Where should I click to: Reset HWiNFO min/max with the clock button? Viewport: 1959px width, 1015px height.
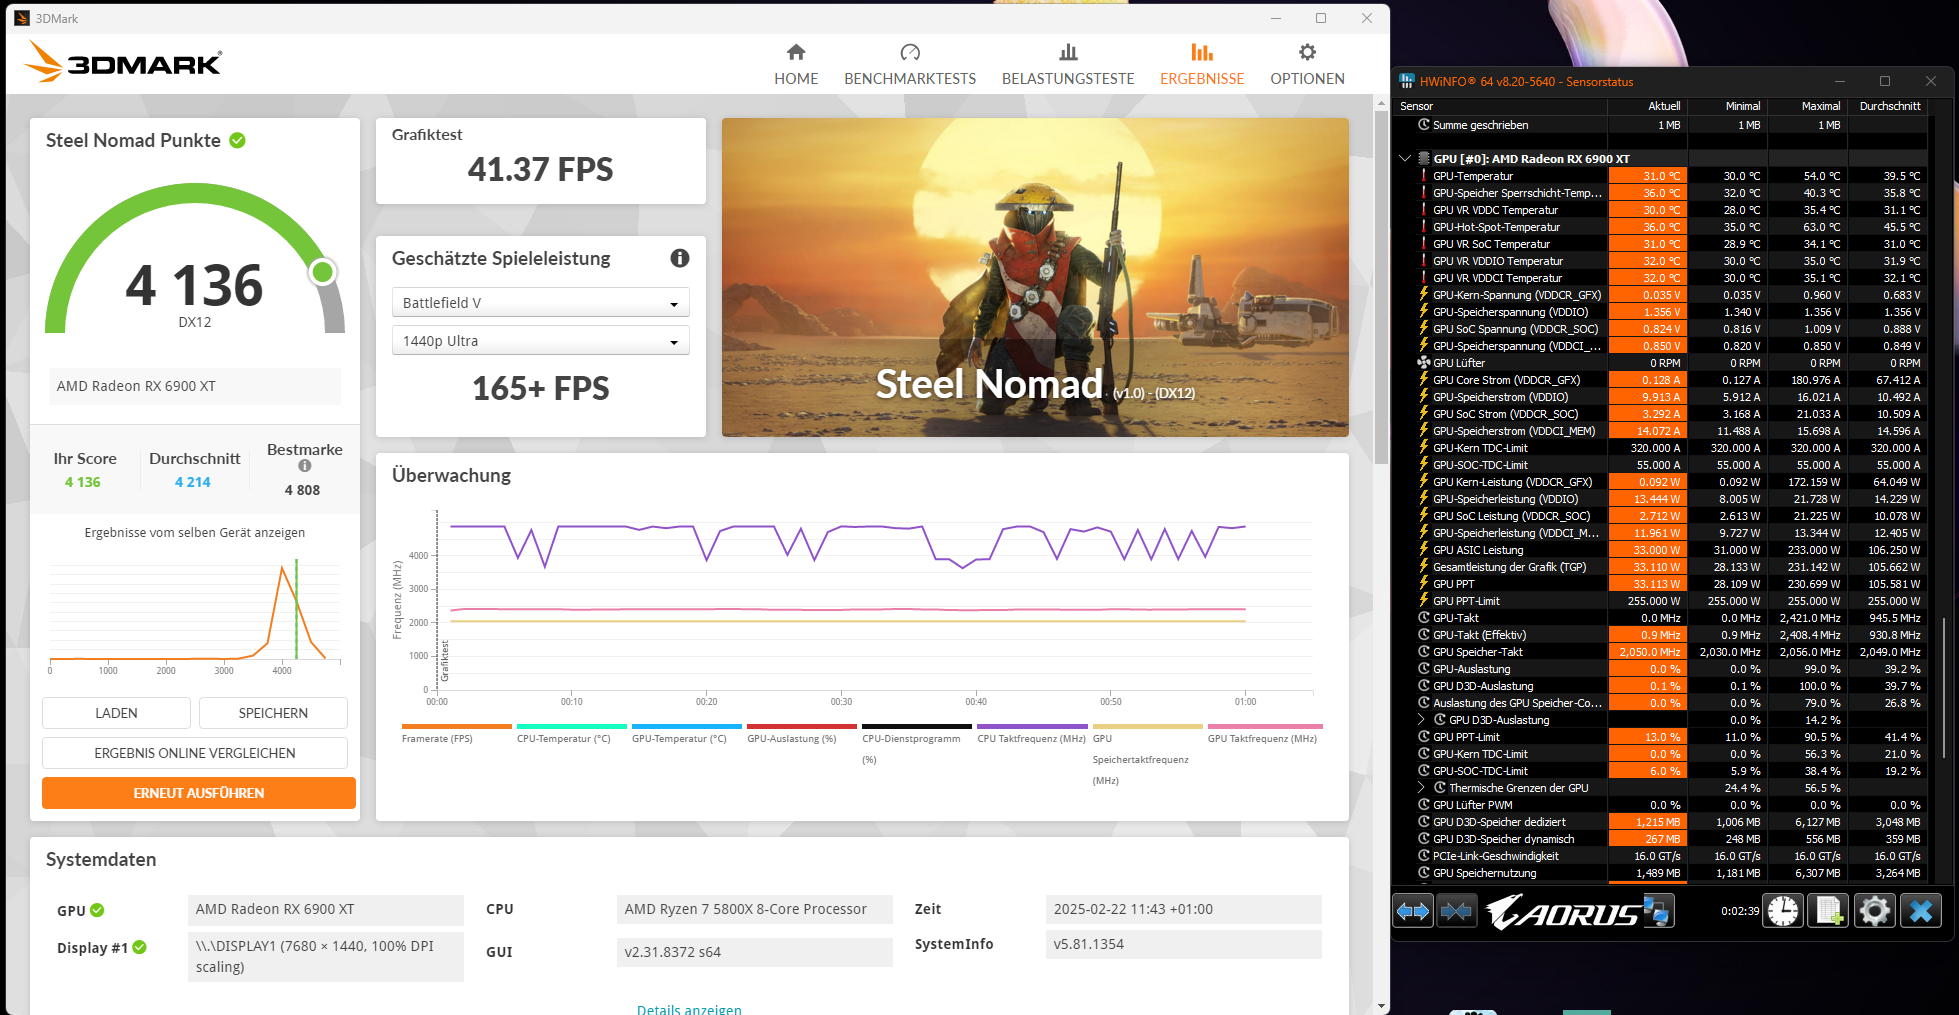click(x=1783, y=911)
